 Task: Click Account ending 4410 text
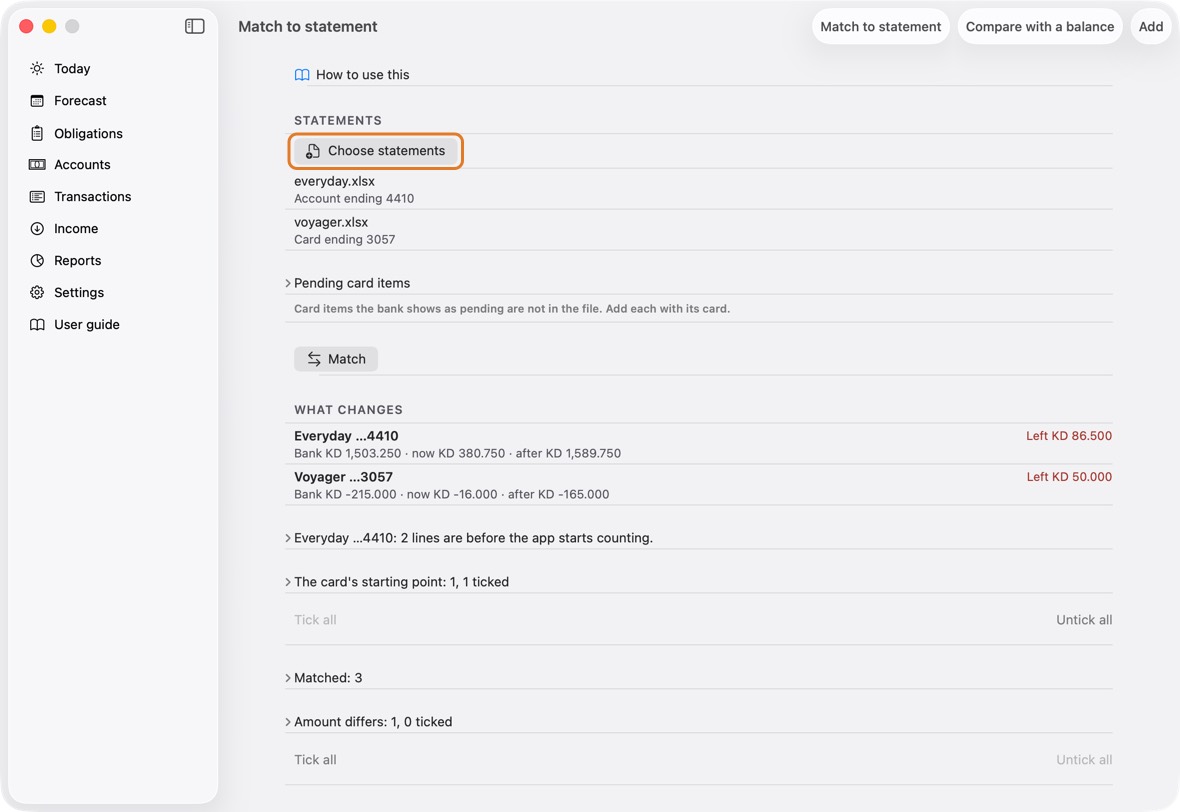pyautogui.click(x=354, y=199)
